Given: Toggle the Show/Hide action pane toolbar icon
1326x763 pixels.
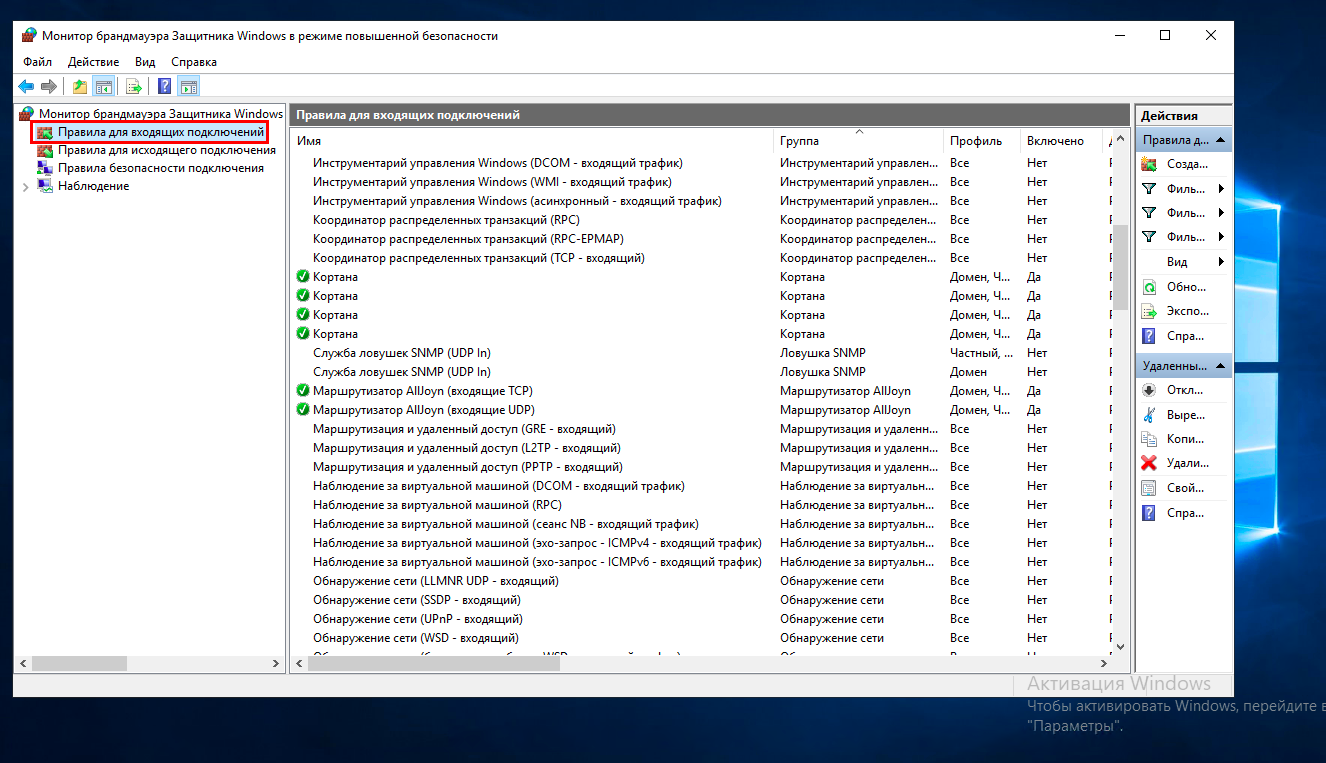Looking at the screenshot, I should click(189, 87).
